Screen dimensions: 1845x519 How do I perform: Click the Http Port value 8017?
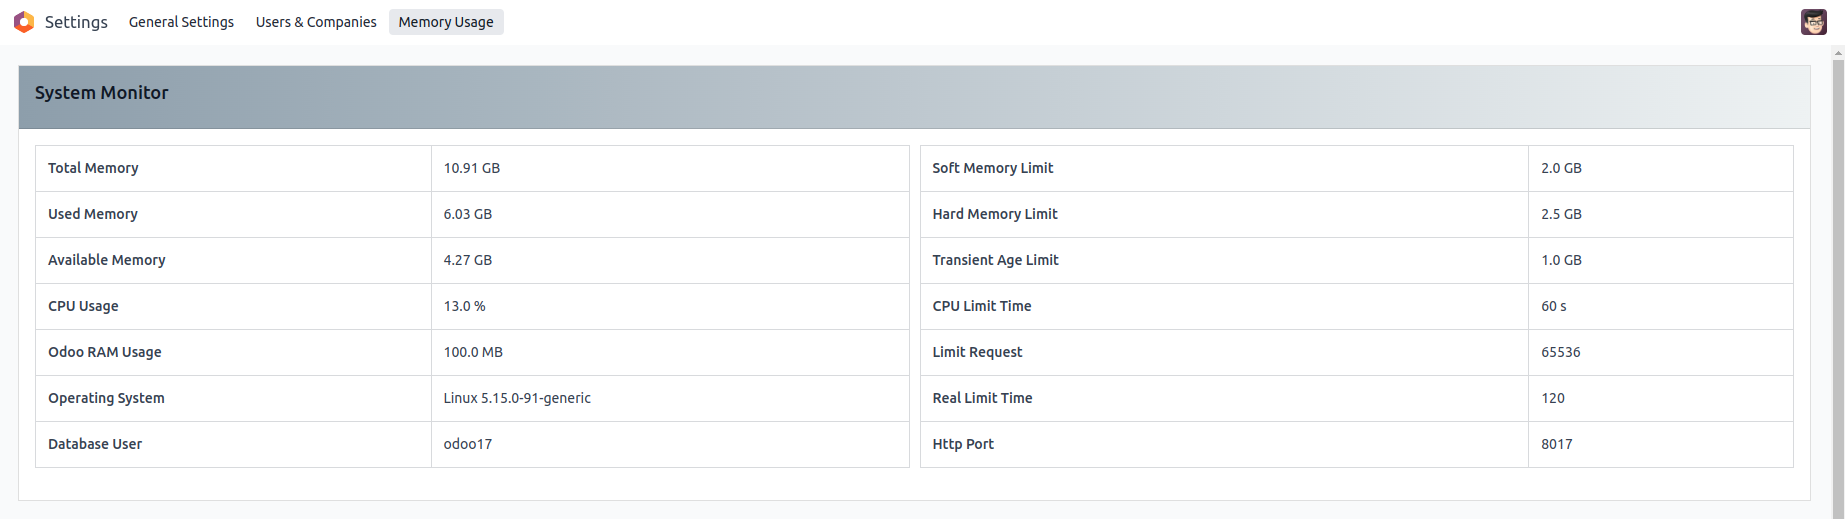pyautogui.click(x=1557, y=444)
